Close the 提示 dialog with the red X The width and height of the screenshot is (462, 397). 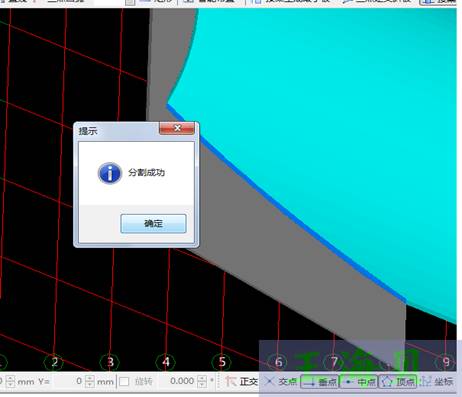tap(177, 128)
